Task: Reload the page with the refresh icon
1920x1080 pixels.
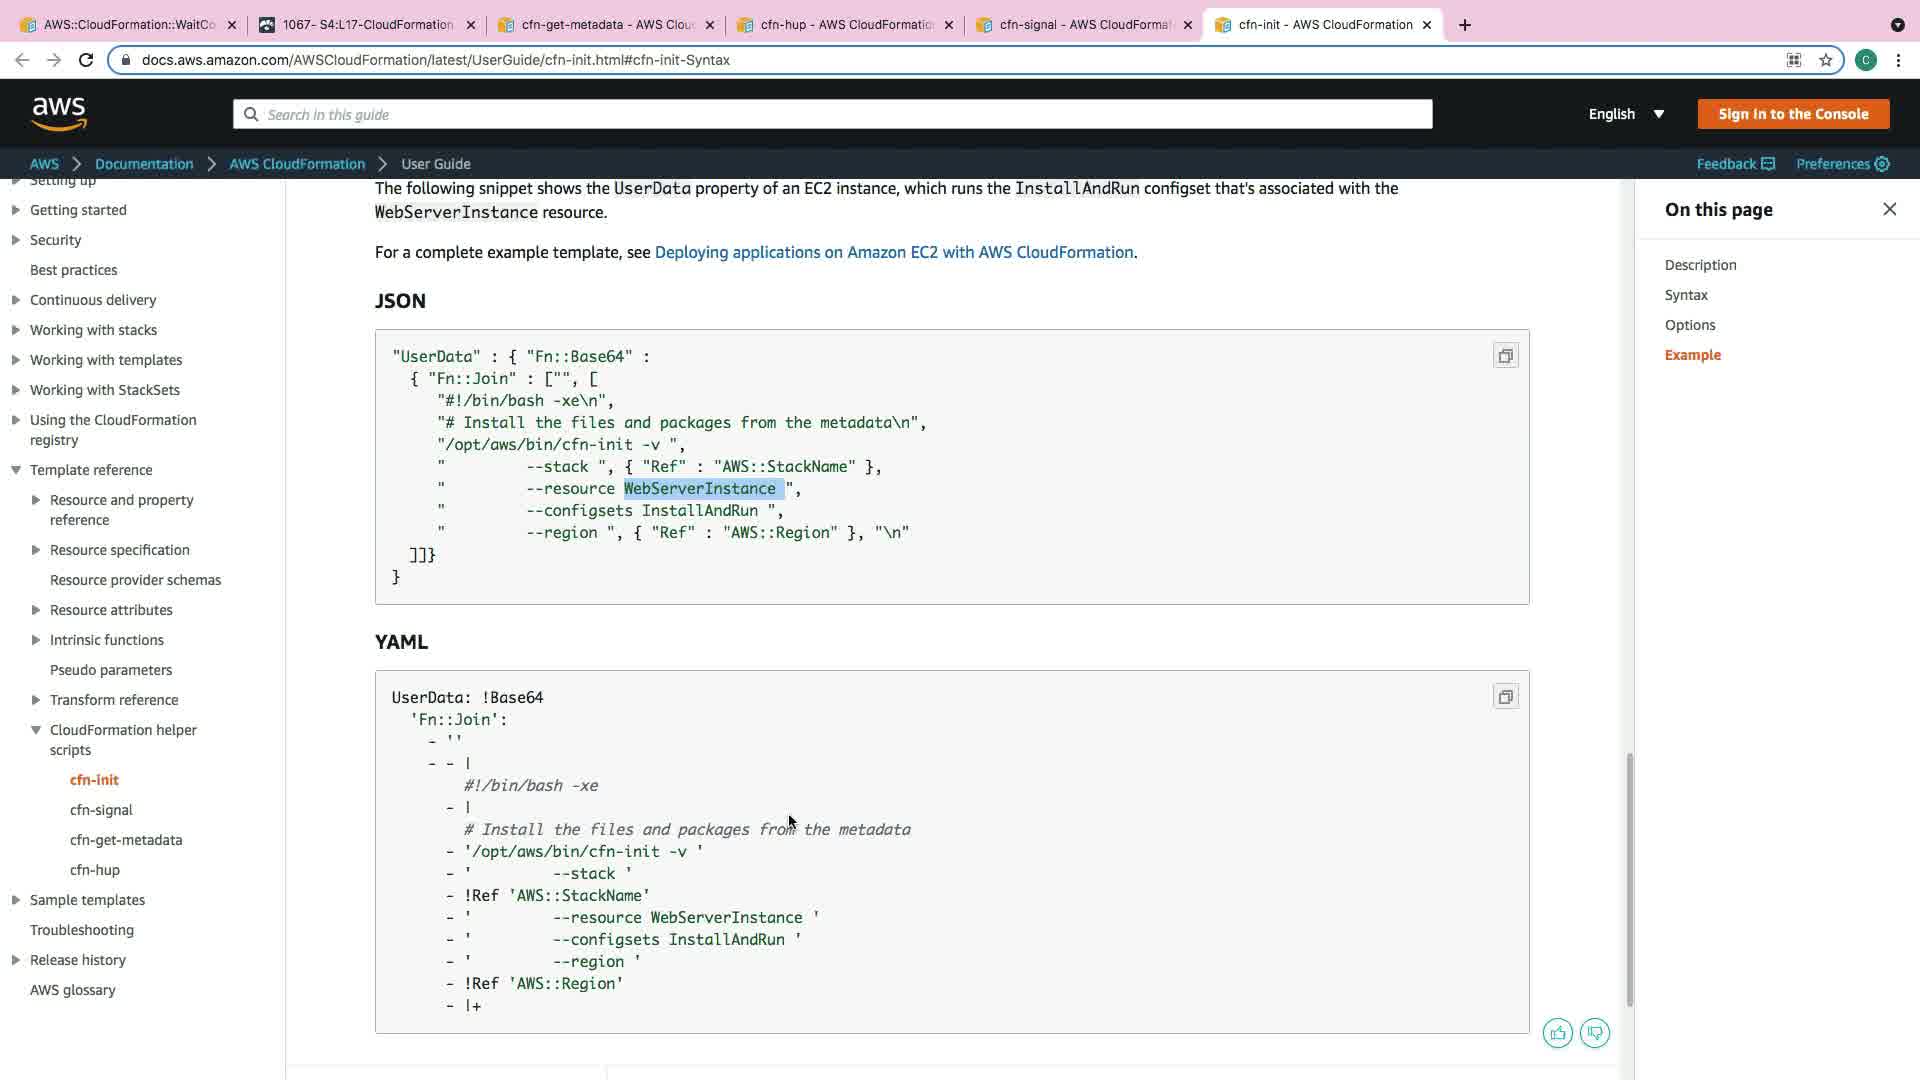Action: pyautogui.click(x=86, y=60)
